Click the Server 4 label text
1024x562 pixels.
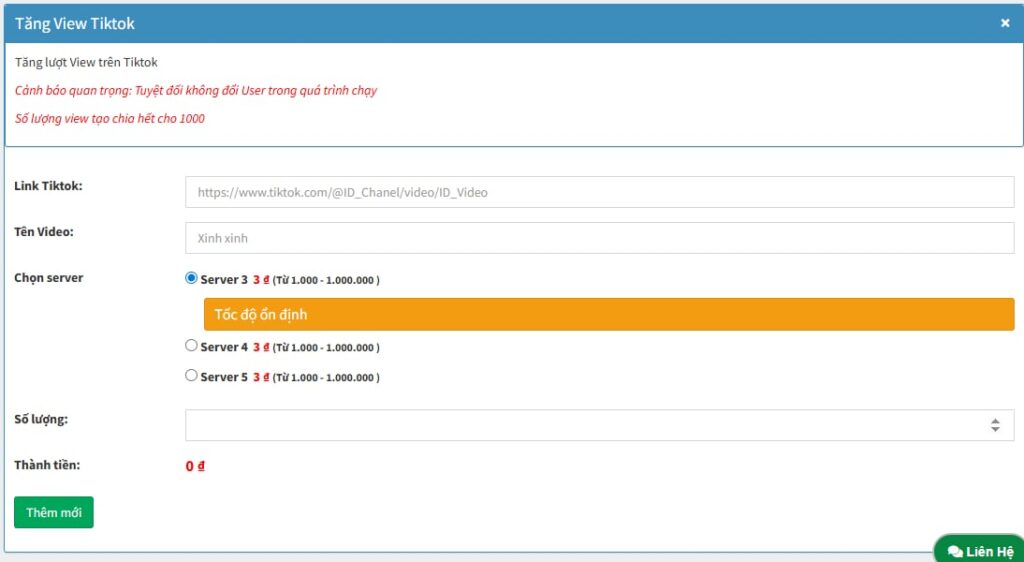pos(224,347)
